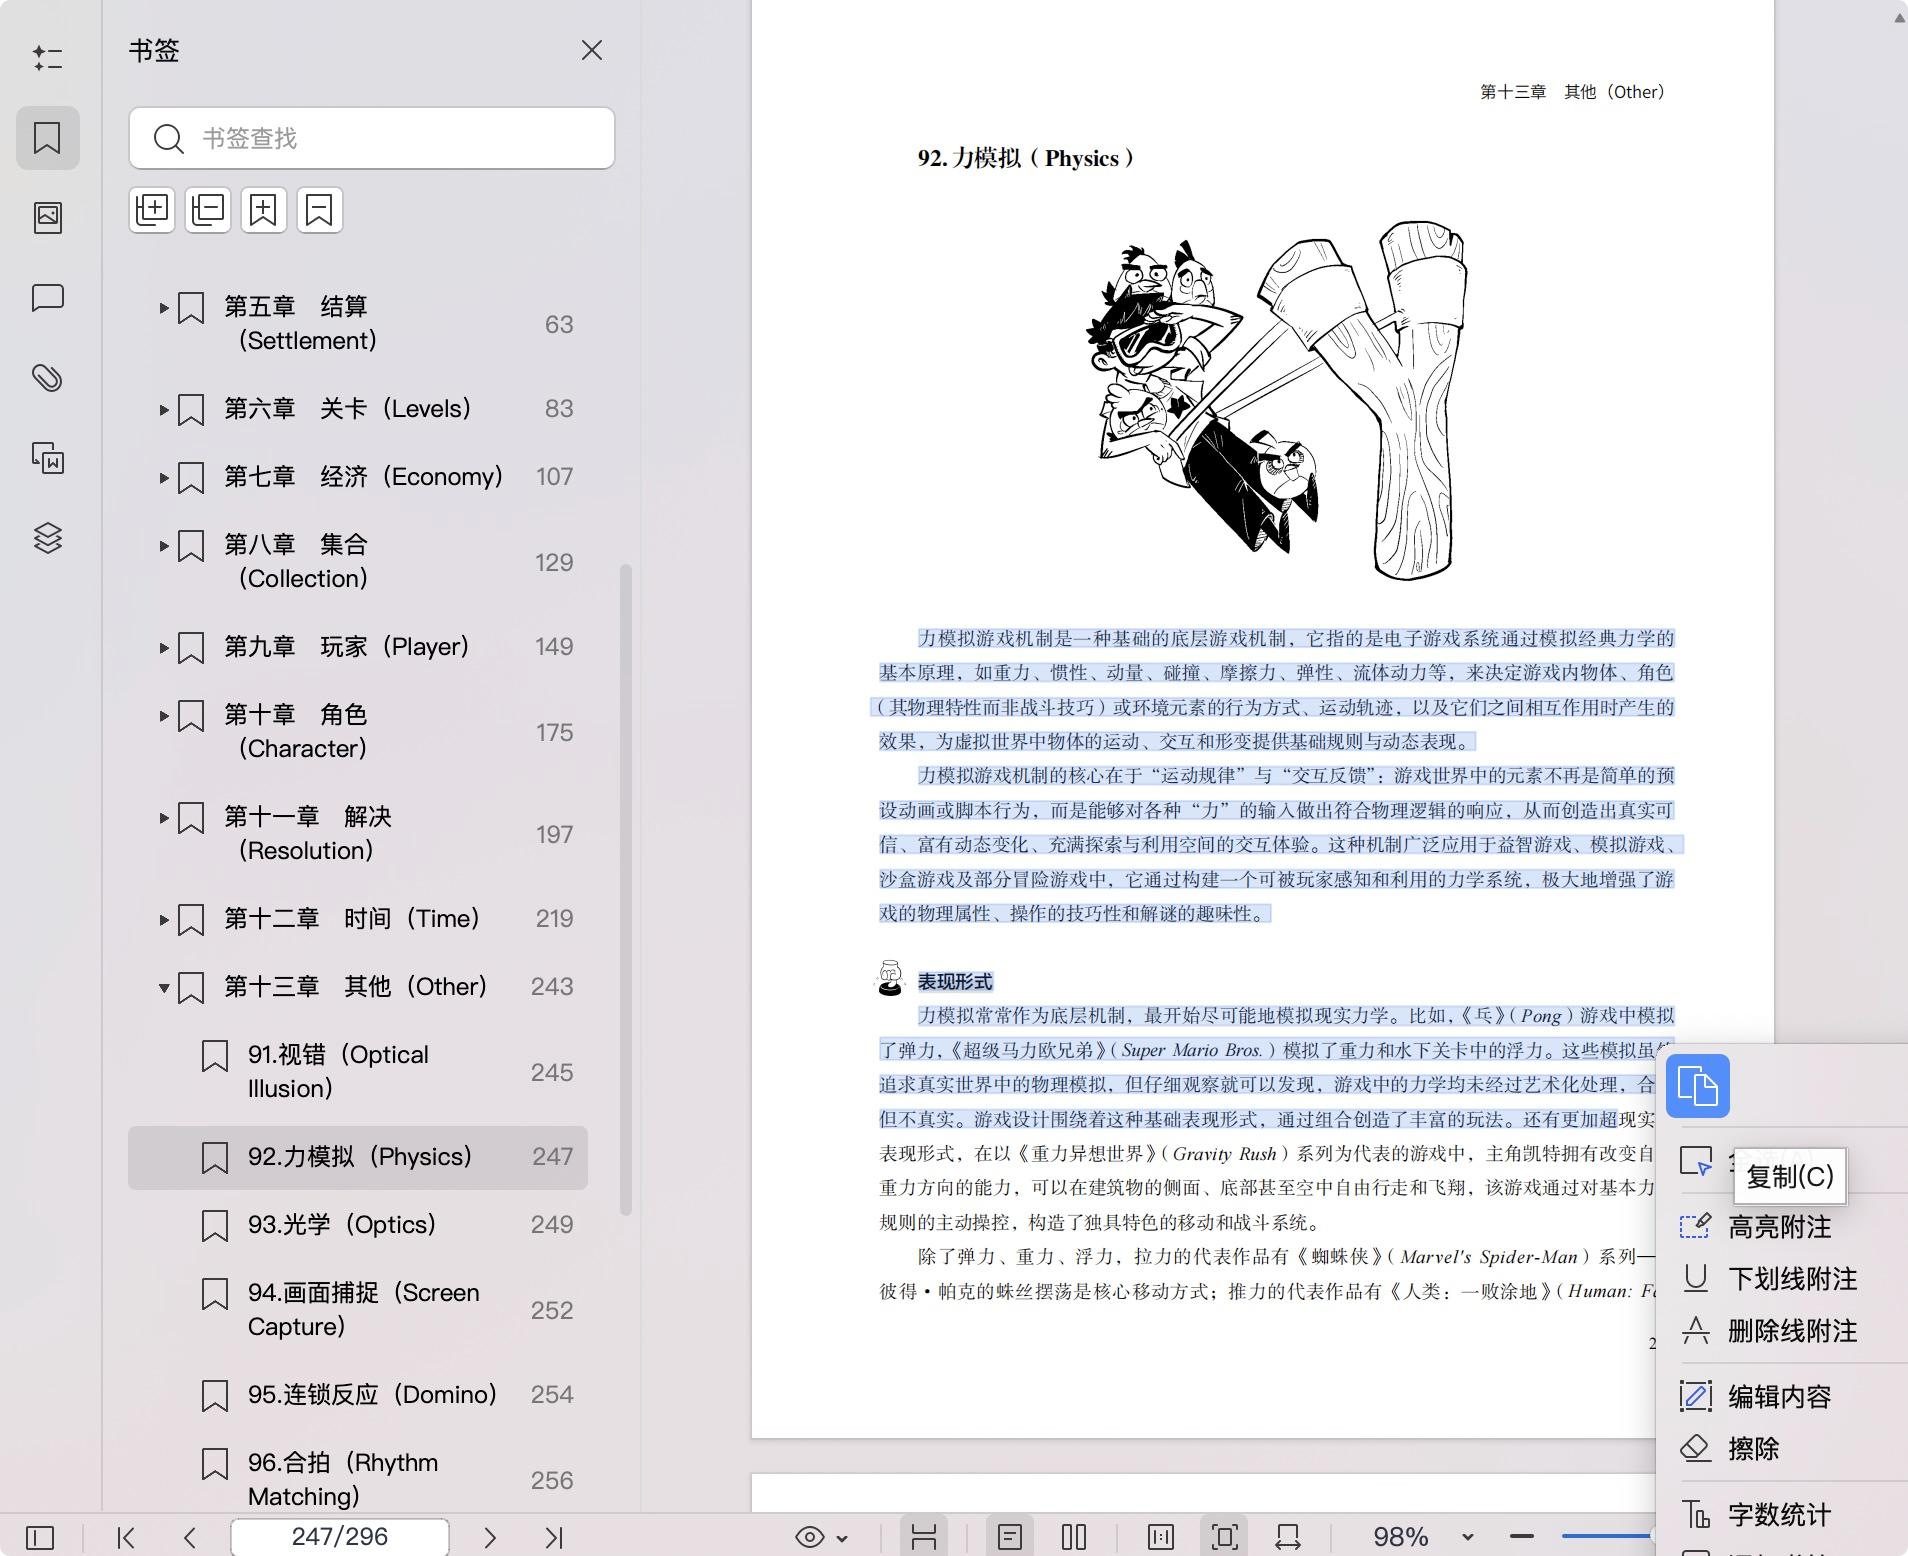Toggle the actual size 1:1 view

[1161, 1537]
